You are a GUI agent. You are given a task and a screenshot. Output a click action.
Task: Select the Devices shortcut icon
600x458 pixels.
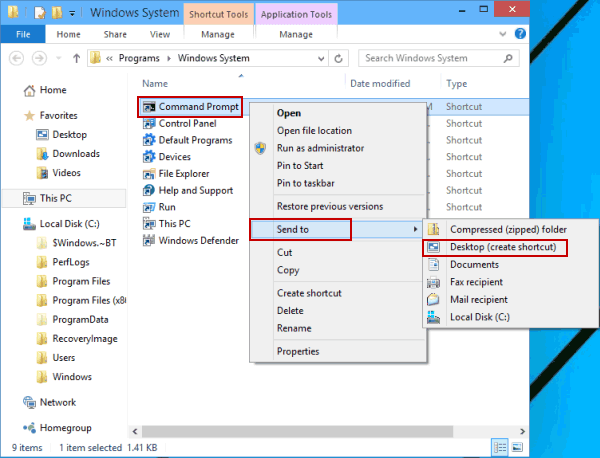[x=149, y=157]
